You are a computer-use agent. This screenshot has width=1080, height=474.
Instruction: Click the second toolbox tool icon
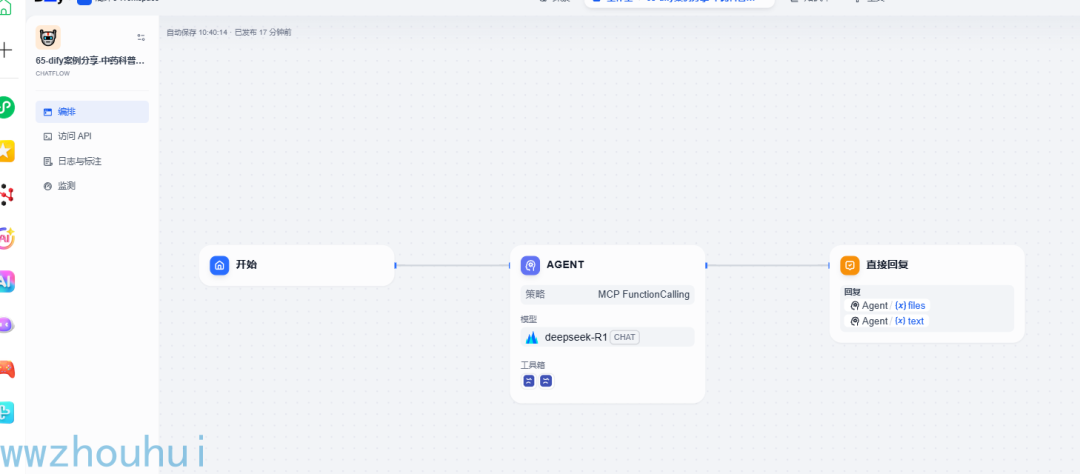click(x=546, y=380)
